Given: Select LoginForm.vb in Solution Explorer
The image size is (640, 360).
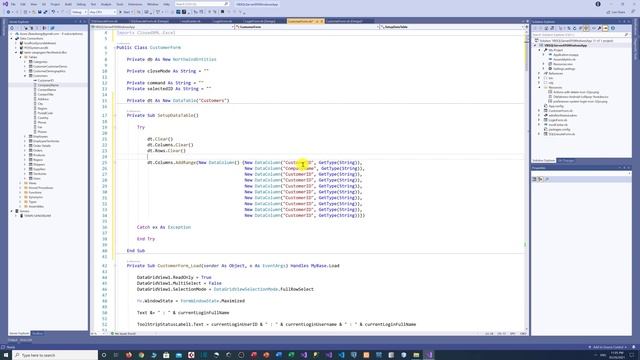Looking at the screenshot, I should 558,120.
